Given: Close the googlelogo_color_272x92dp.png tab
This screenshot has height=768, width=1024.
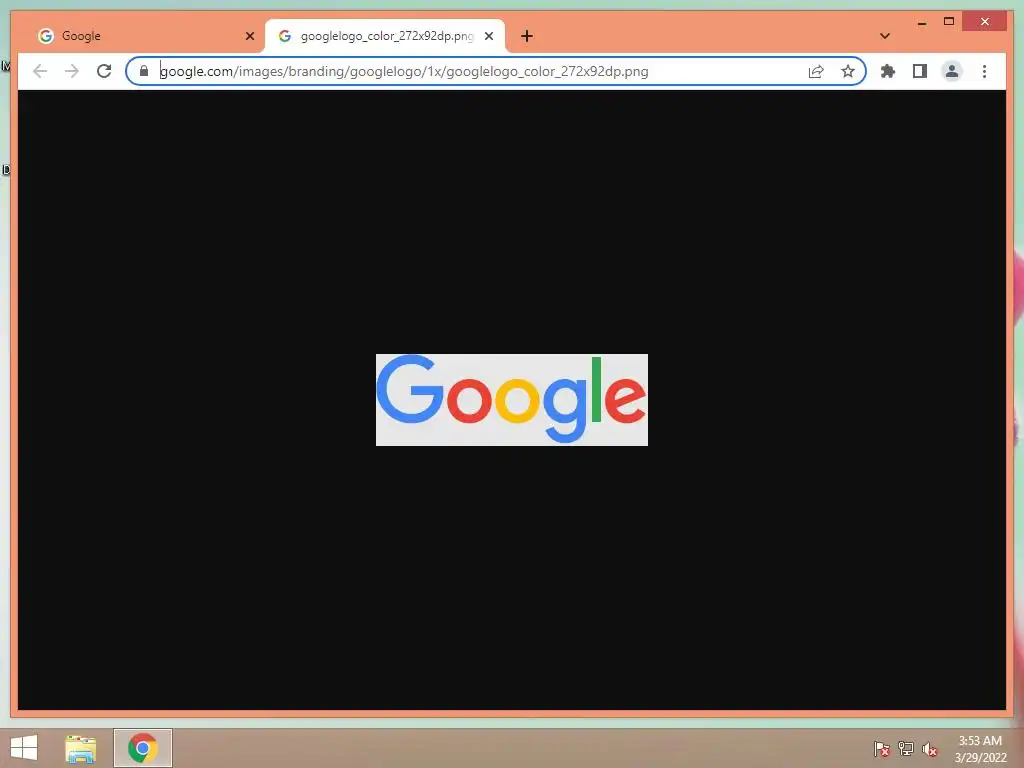Looking at the screenshot, I should 488,36.
